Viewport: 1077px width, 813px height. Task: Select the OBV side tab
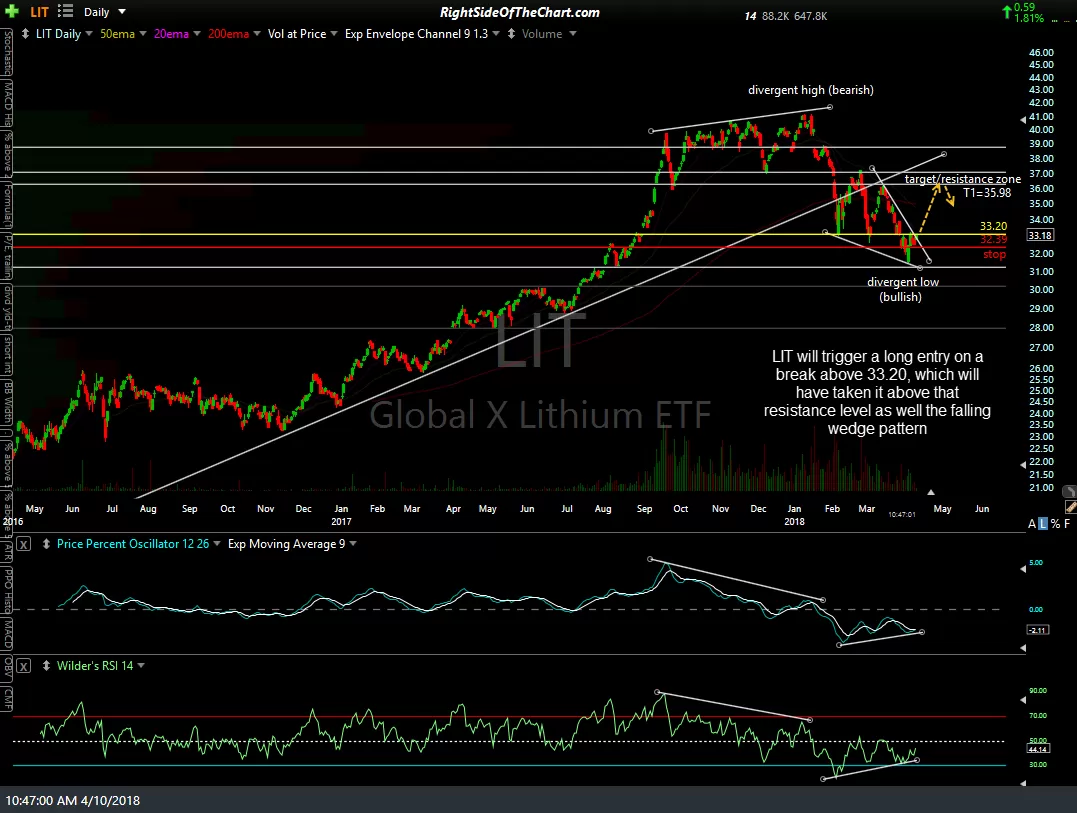point(7,667)
